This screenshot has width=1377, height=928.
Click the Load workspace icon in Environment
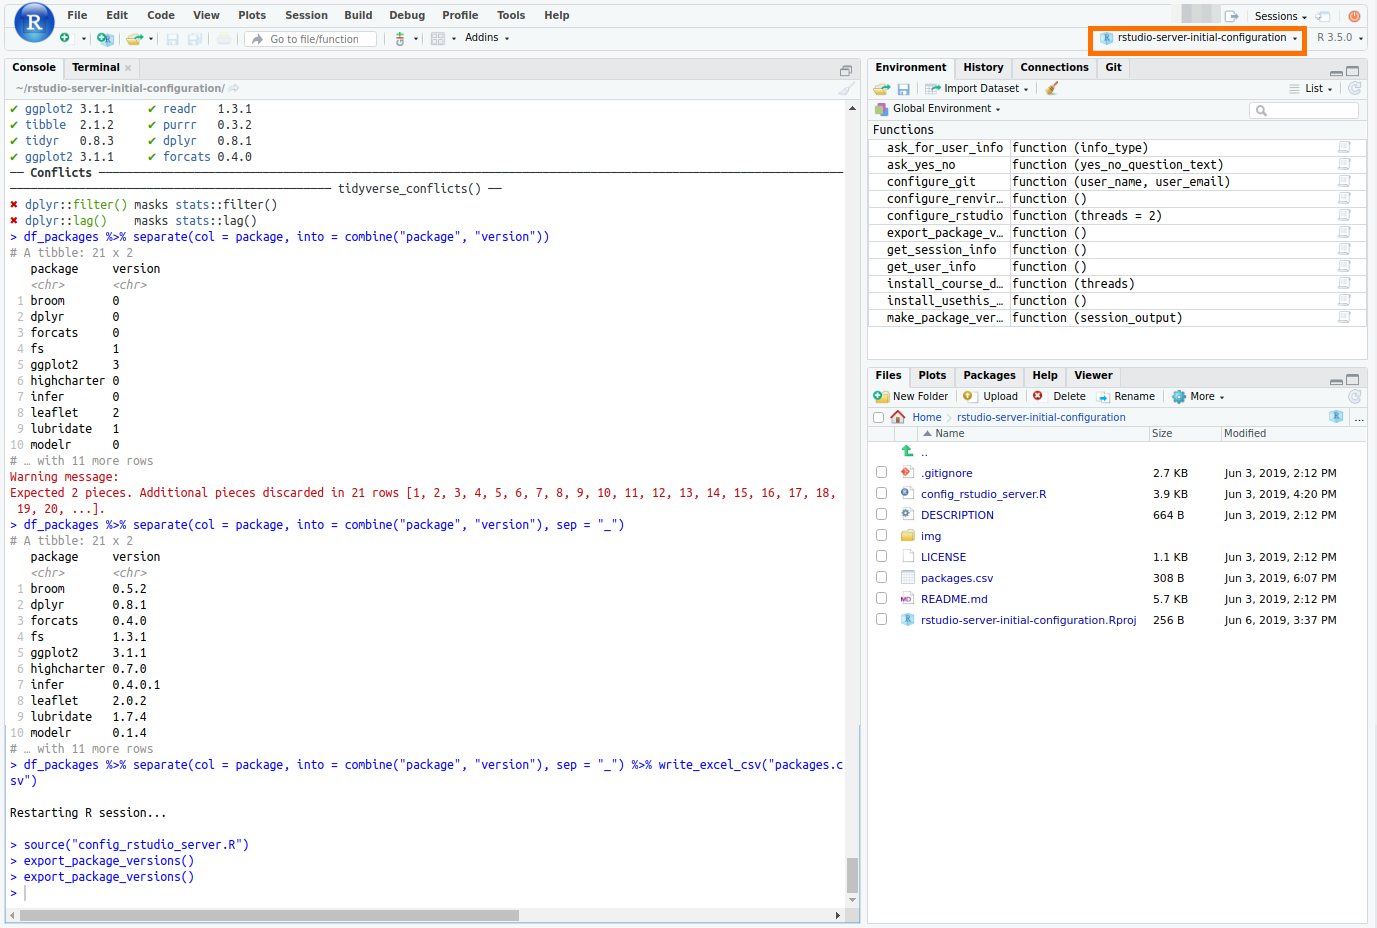(882, 89)
